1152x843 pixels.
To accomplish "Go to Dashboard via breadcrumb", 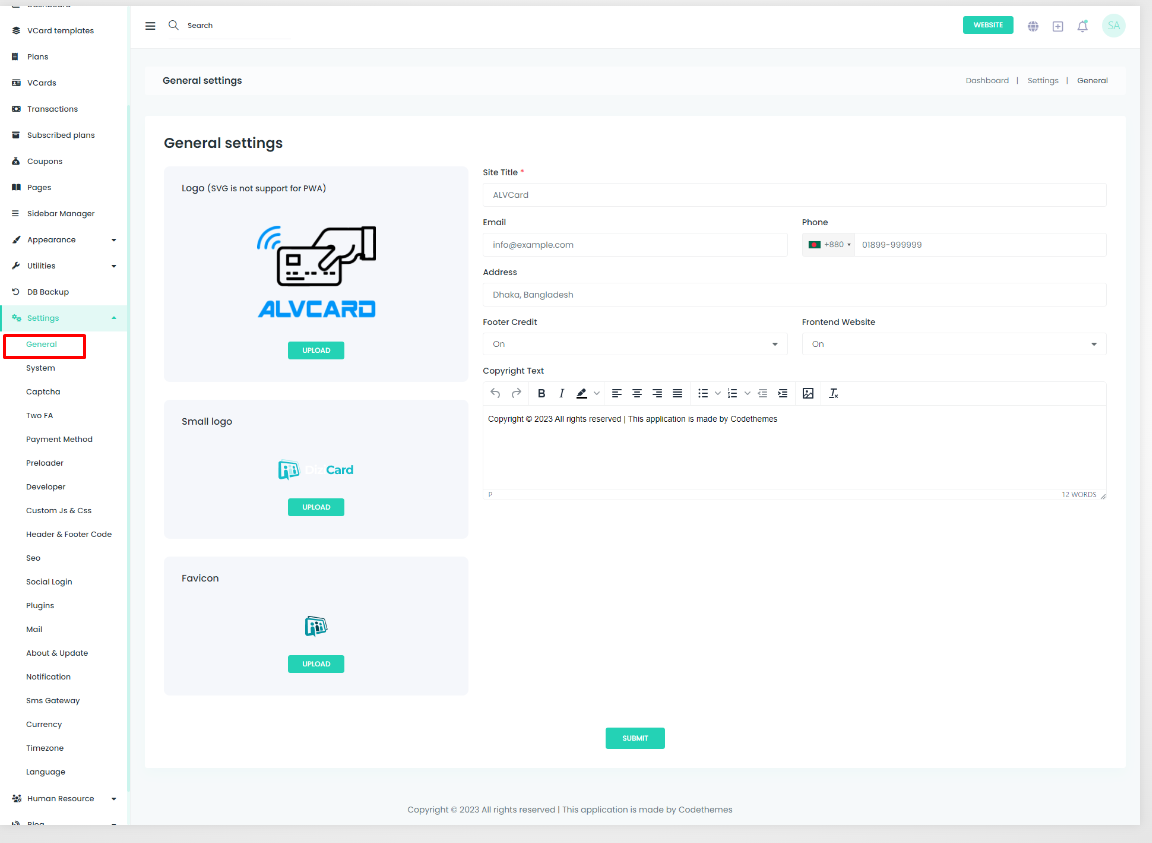I will [x=987, y=81].
